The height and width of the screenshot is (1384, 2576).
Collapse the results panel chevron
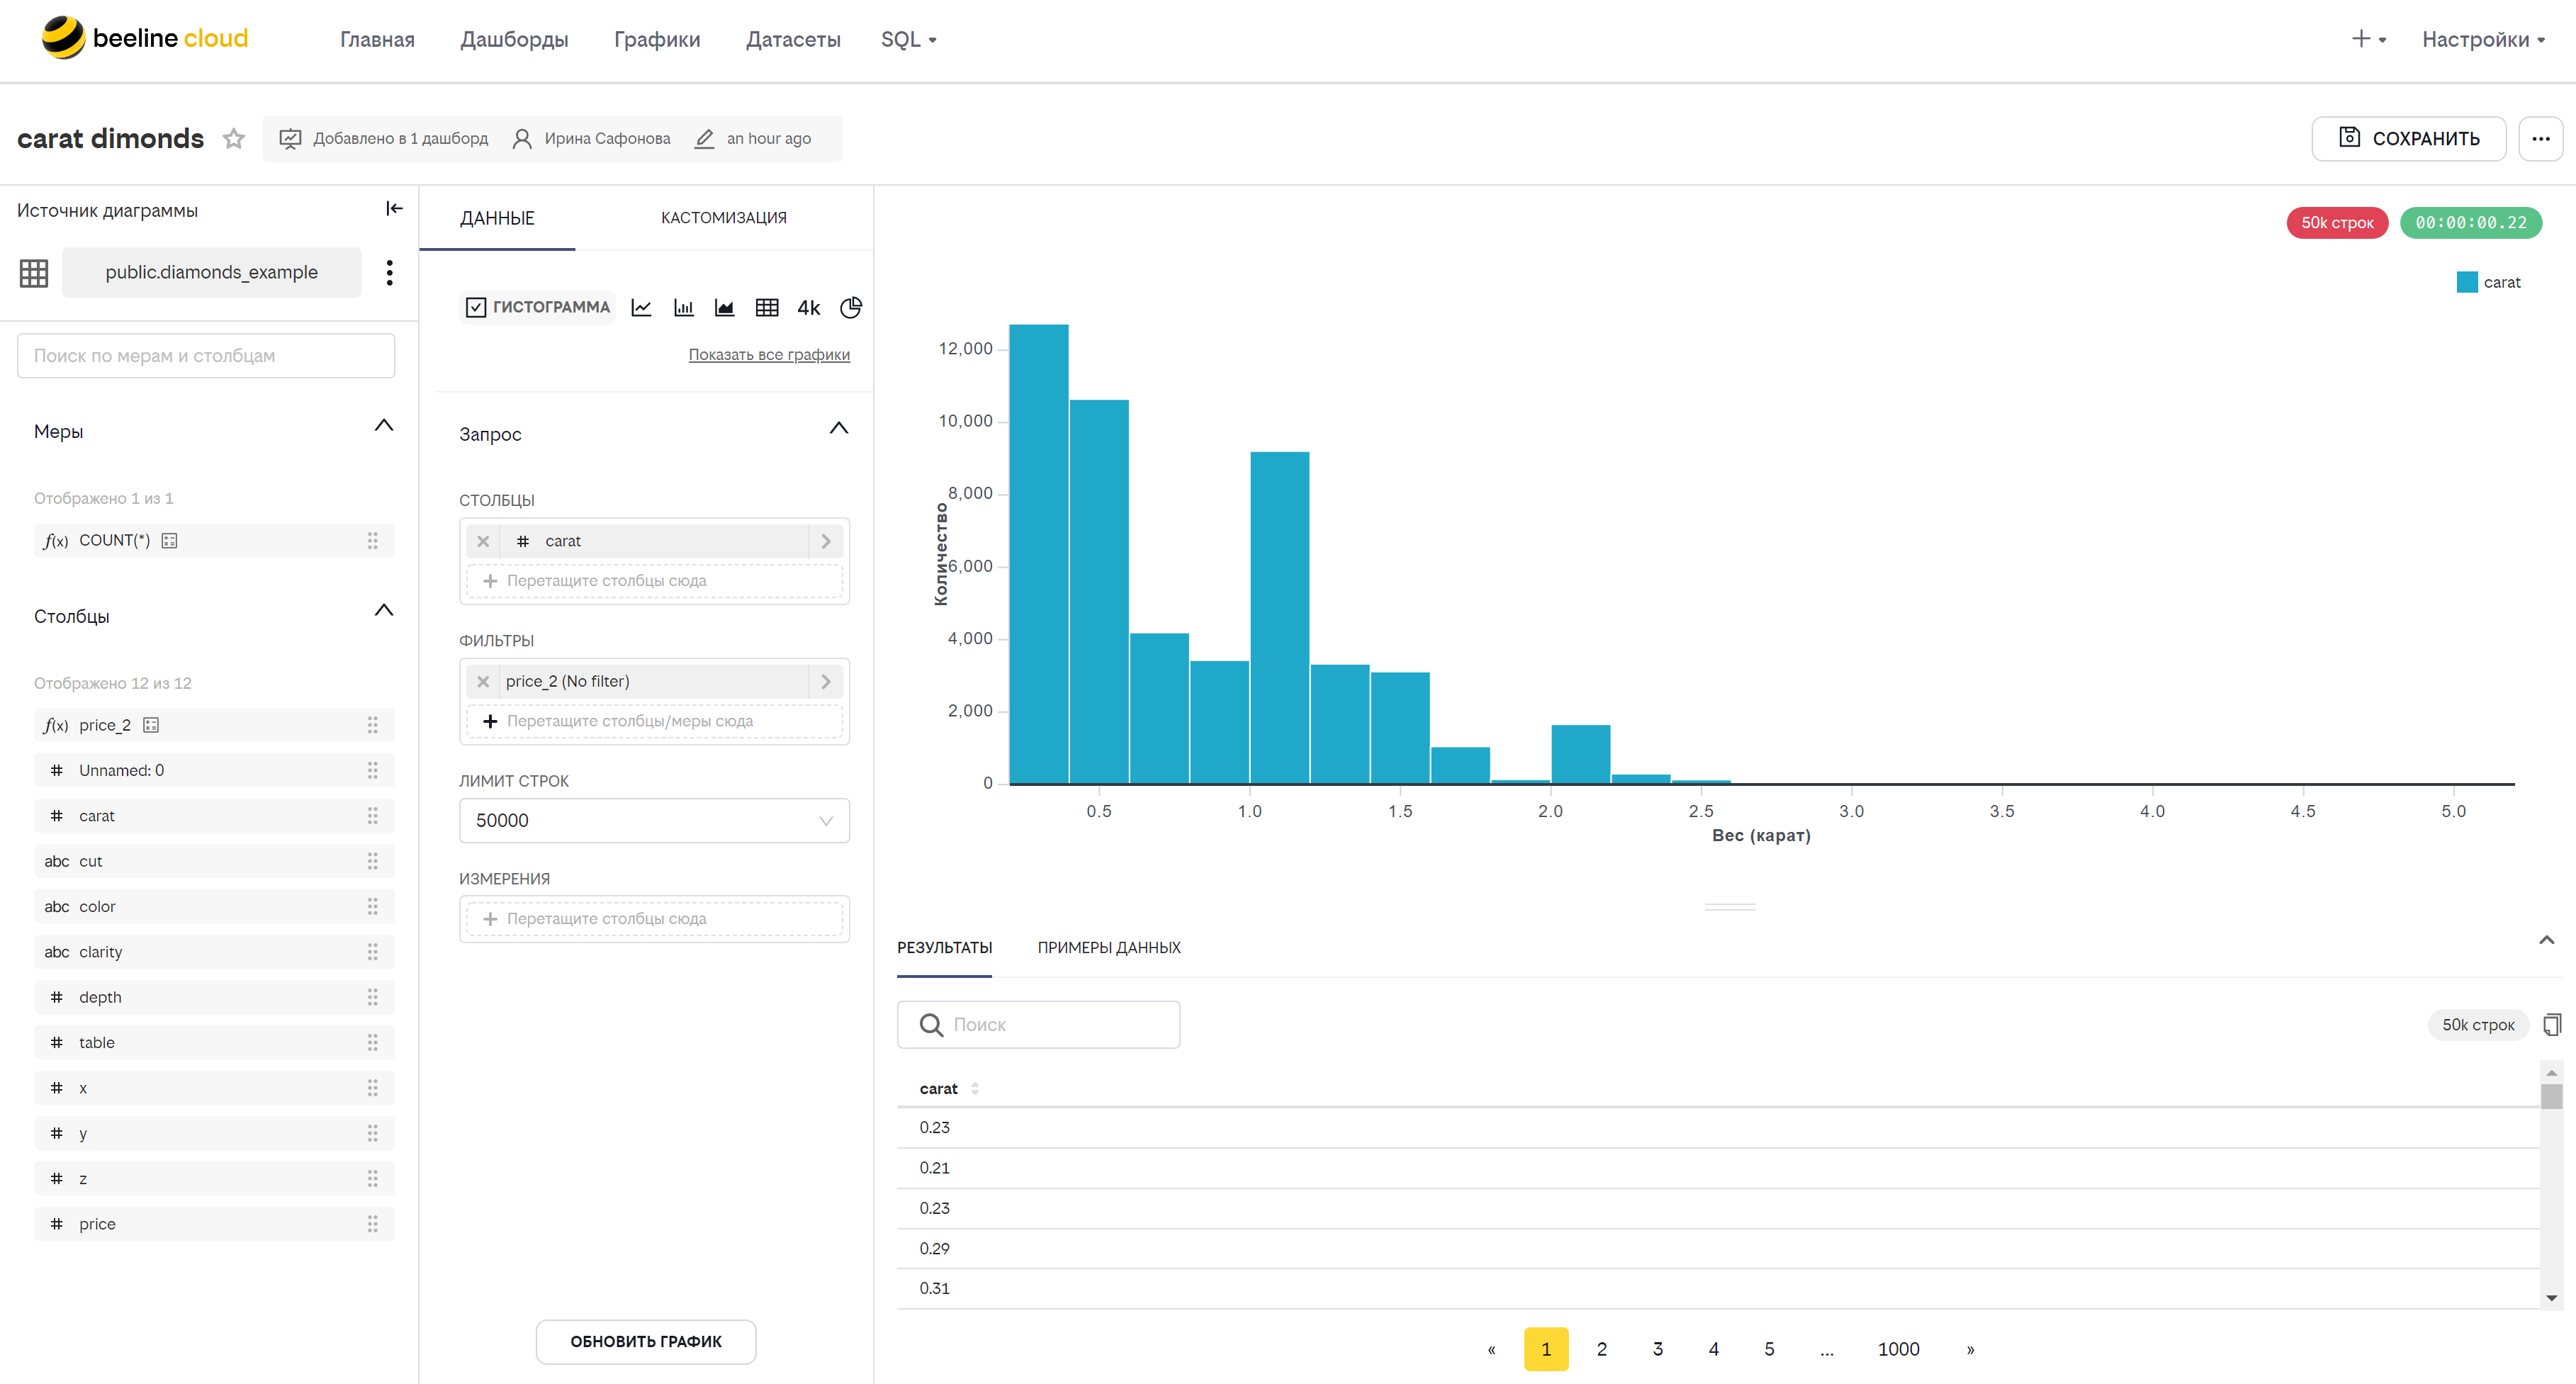click(2546, 940)
